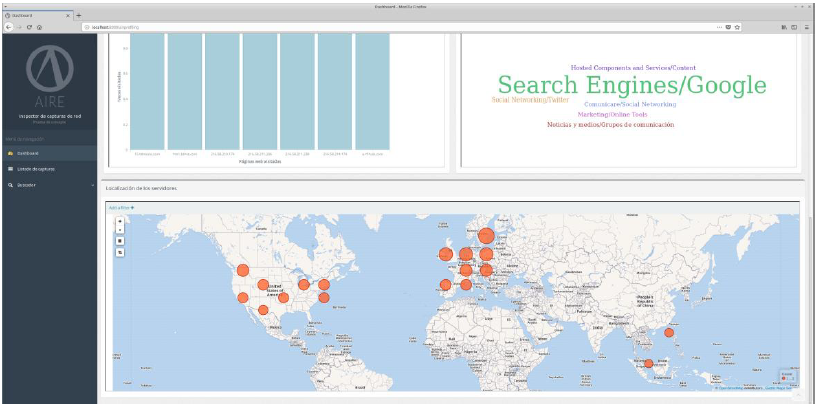Open the page actions three-dot menu
The width and height of the screenshot is (817, 407).
717,27
